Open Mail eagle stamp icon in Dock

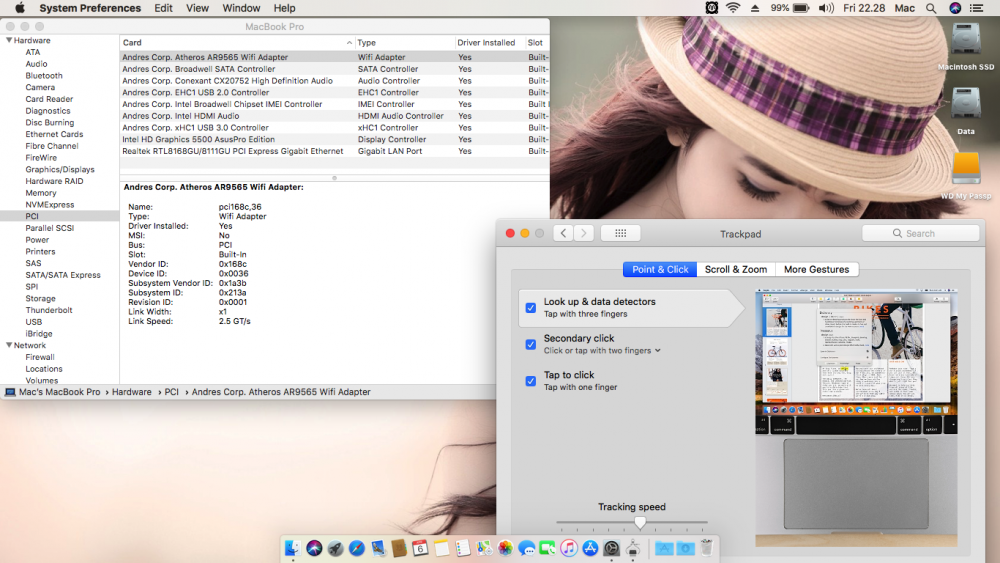click(x=378, y=548)
